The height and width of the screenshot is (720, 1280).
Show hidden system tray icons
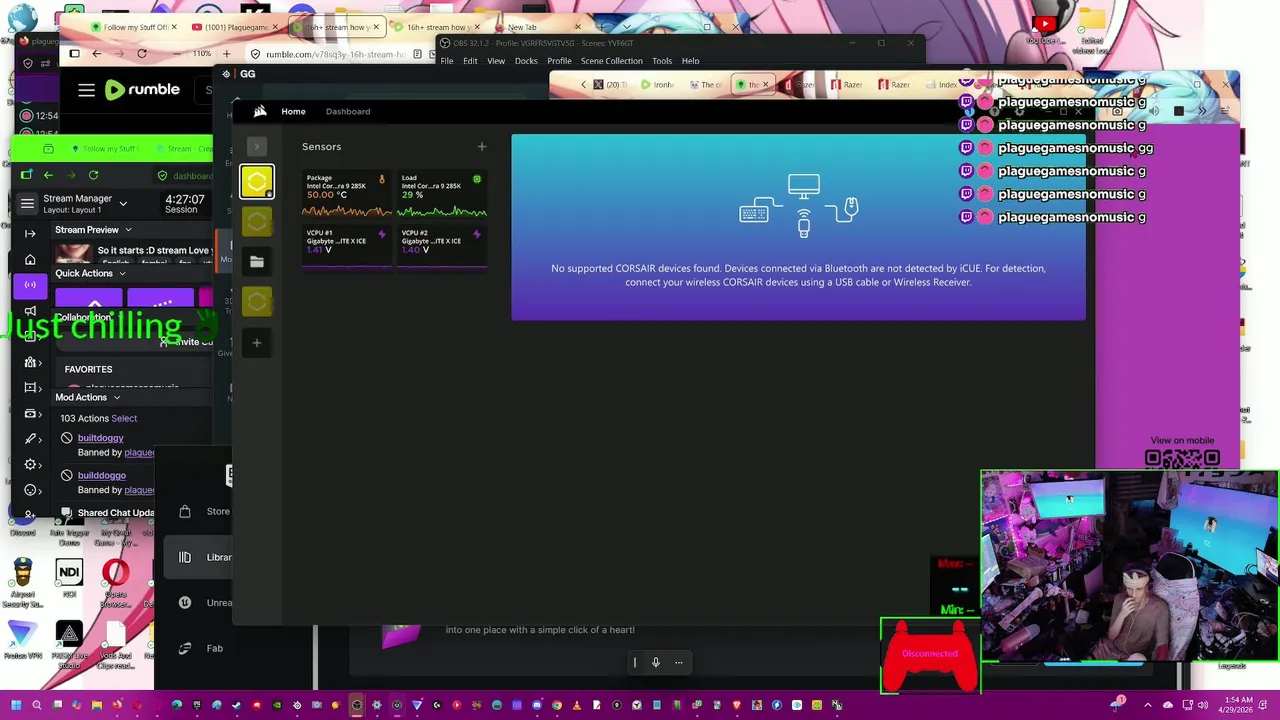coord(1150,706)
